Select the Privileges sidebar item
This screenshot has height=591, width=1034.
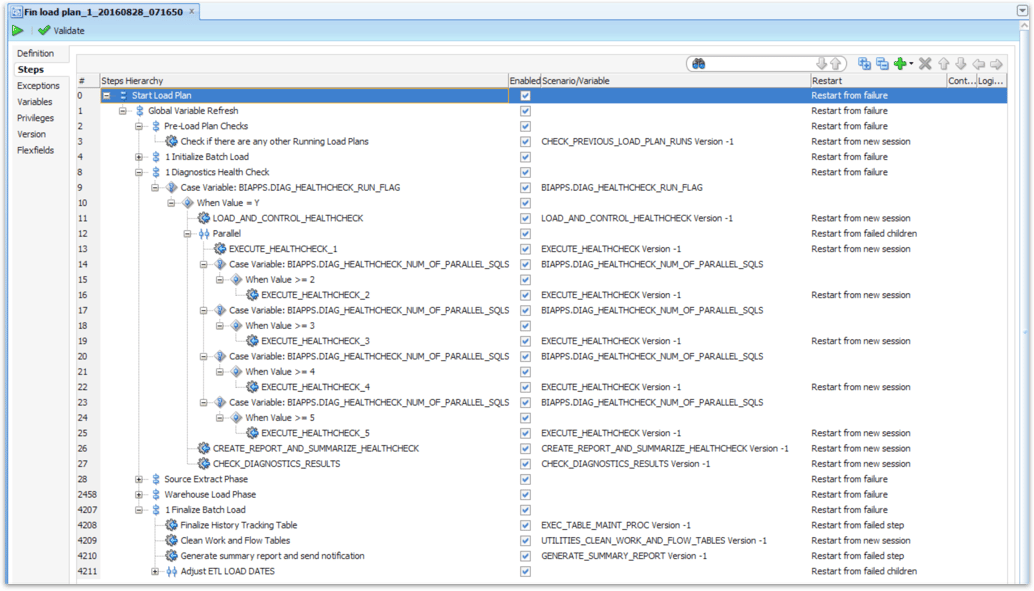coord(33,117)
